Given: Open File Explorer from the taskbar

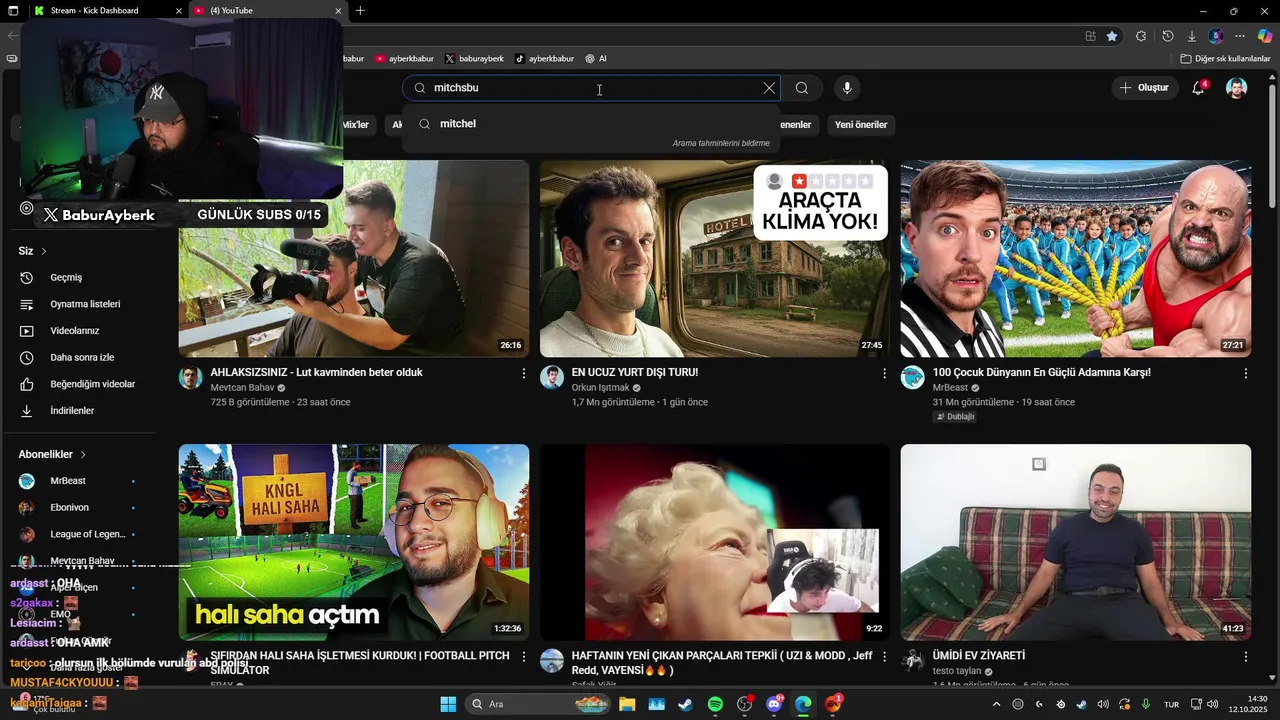Looking at the screenshot, I should (627, 704).
